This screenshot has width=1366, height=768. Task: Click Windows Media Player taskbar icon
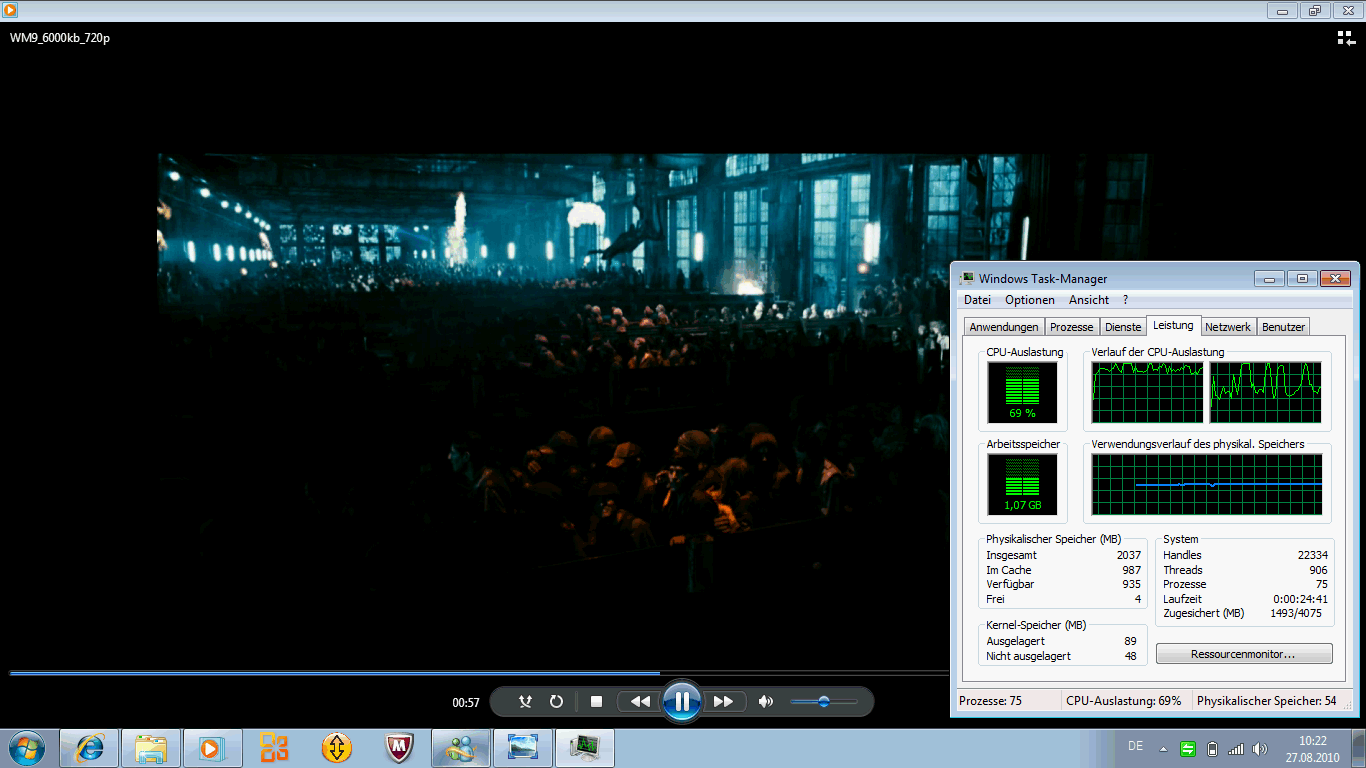[213, 748]
